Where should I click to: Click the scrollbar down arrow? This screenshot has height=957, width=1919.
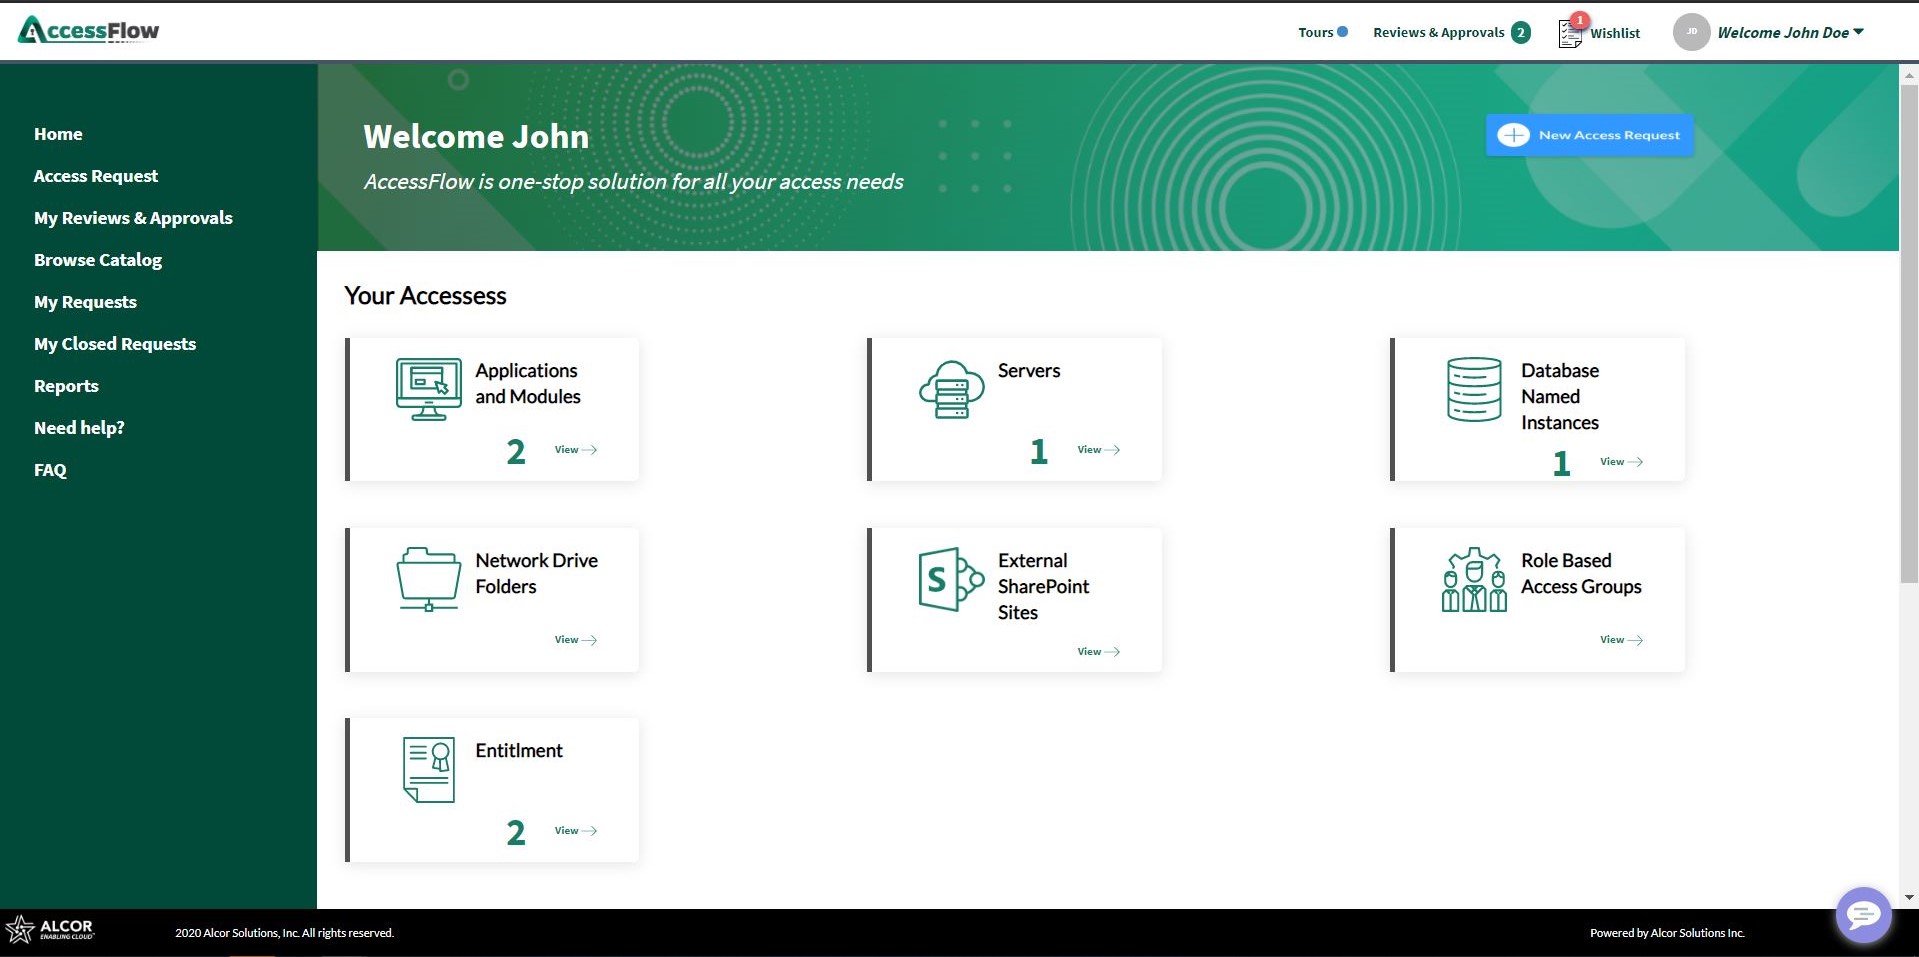tap(1907, 898)
